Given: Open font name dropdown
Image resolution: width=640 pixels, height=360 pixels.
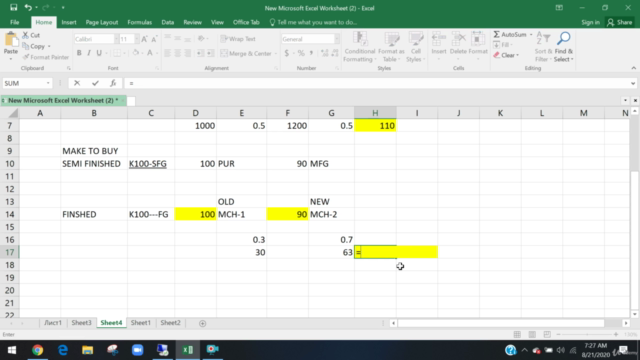Looking at the screenshot, I should click(x=116, y=39).
